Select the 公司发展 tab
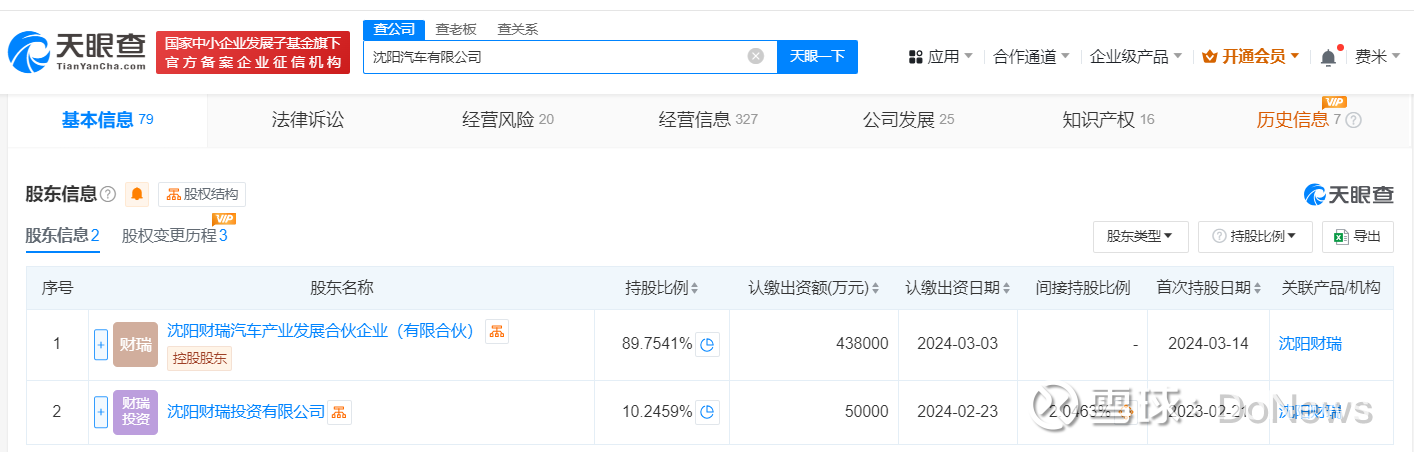 pyautogui.click(x=908, y=120)
